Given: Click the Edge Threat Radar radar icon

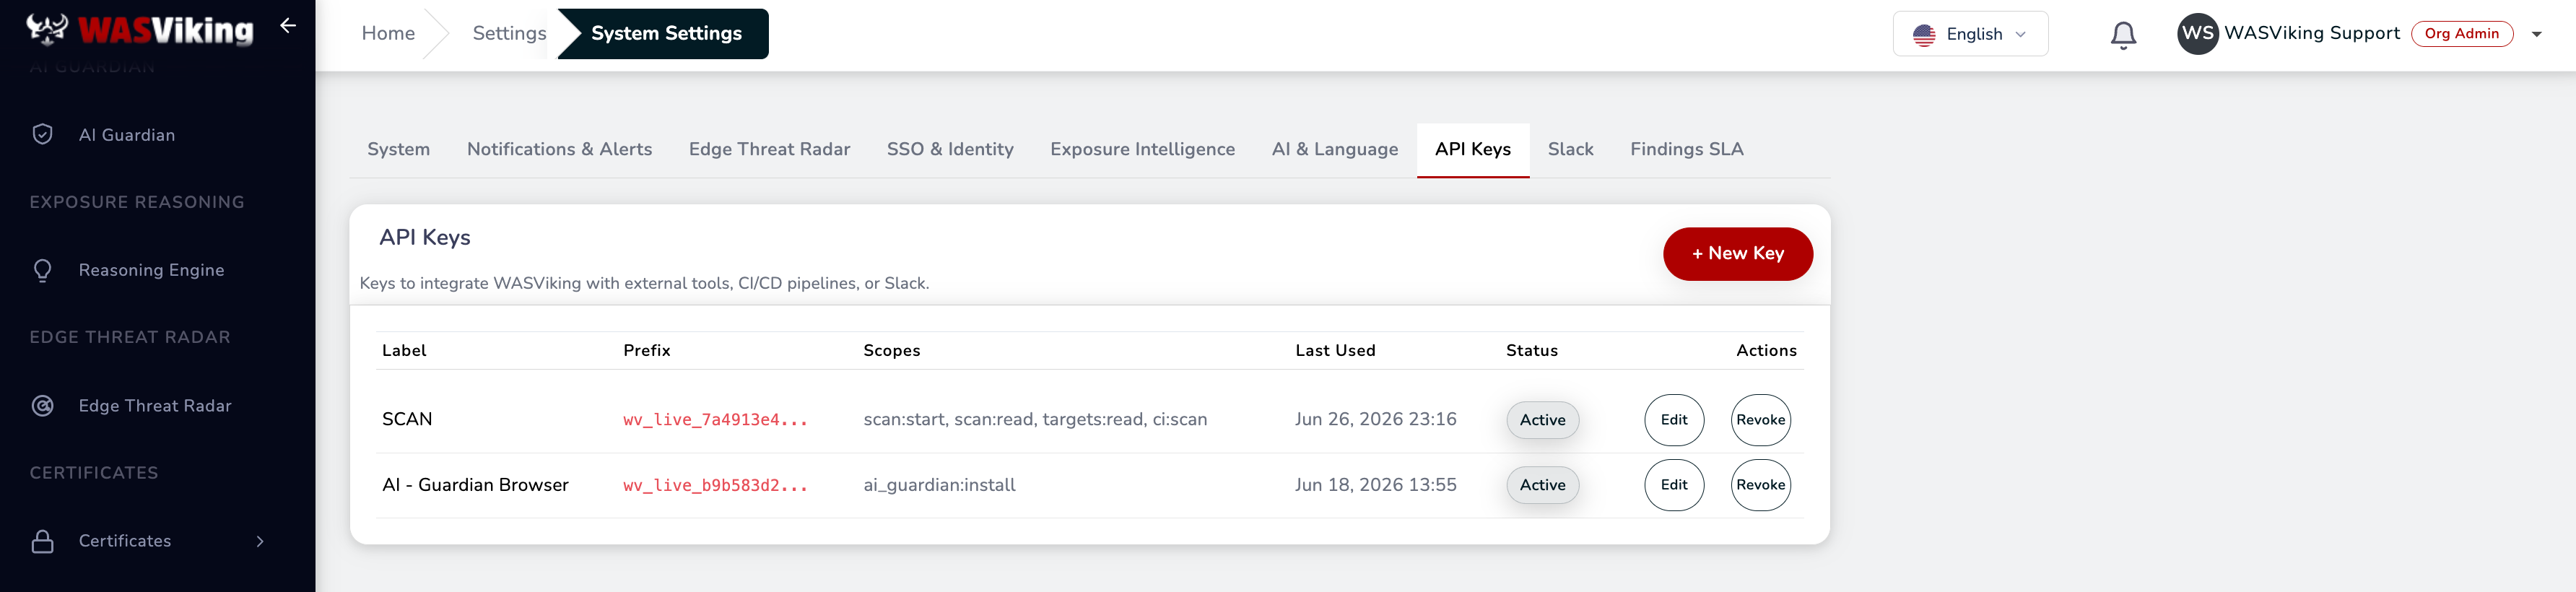Looking at the screenshot, I should click(x=42, y=405).
